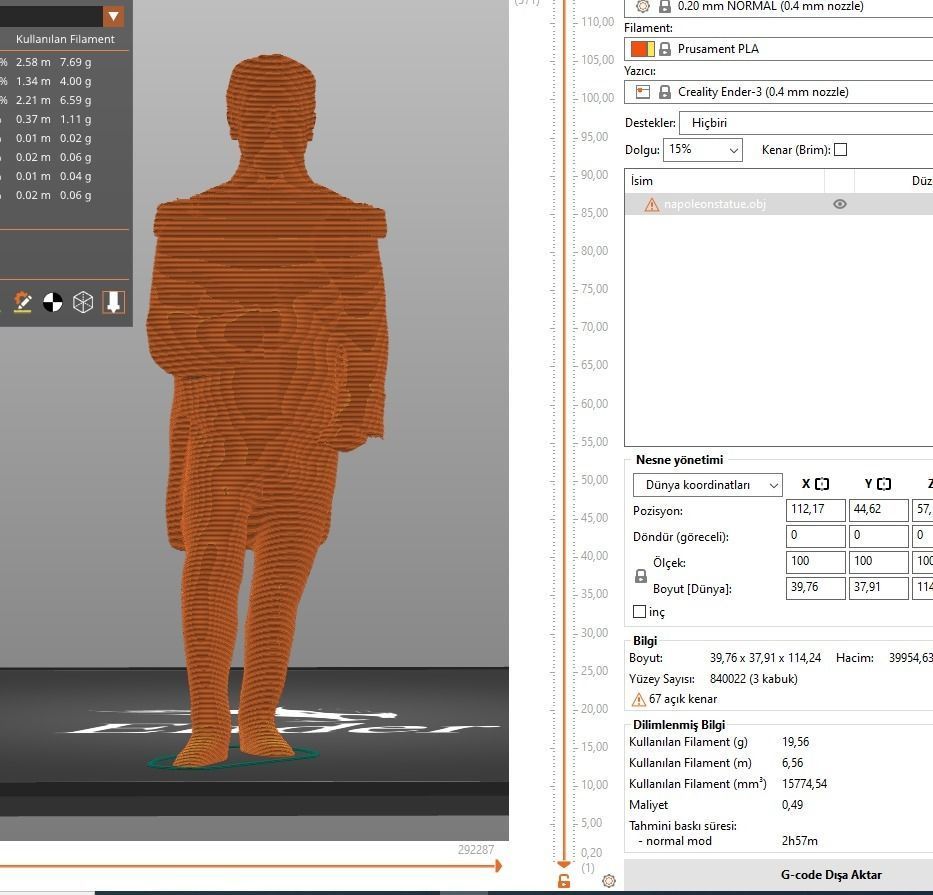Click the 7.69 g legend value
This screenshot has width=933, height=895.
click(76, 62)
